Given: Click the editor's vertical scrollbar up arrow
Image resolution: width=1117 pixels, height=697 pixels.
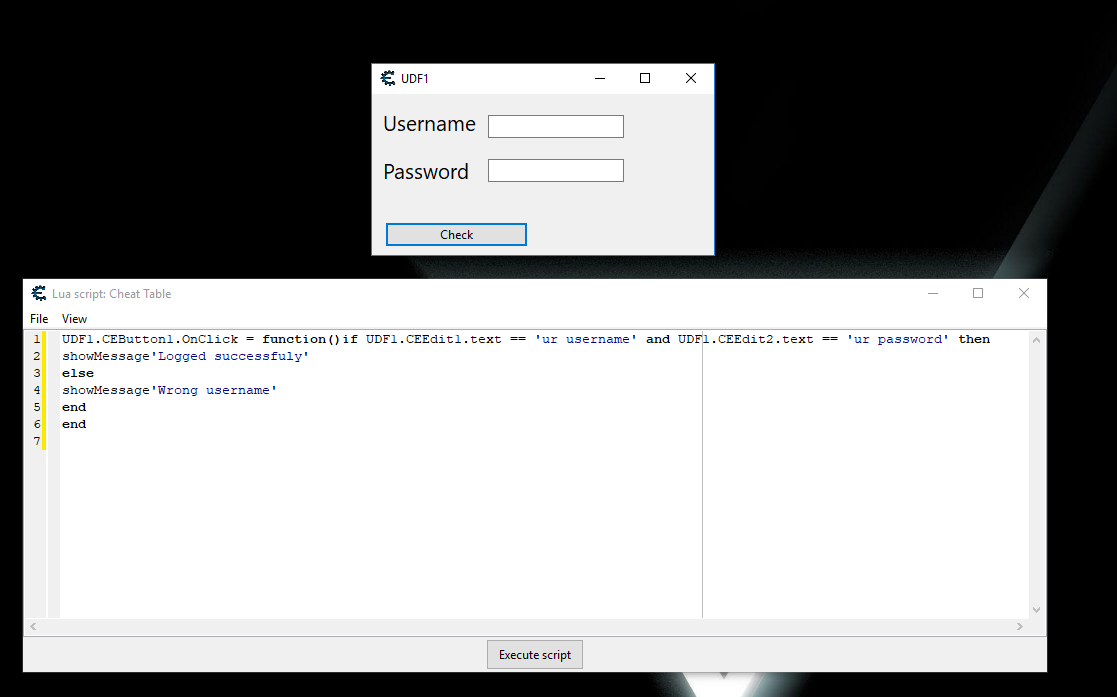Looking at the screenshot, I should (x=1036, y=340).
